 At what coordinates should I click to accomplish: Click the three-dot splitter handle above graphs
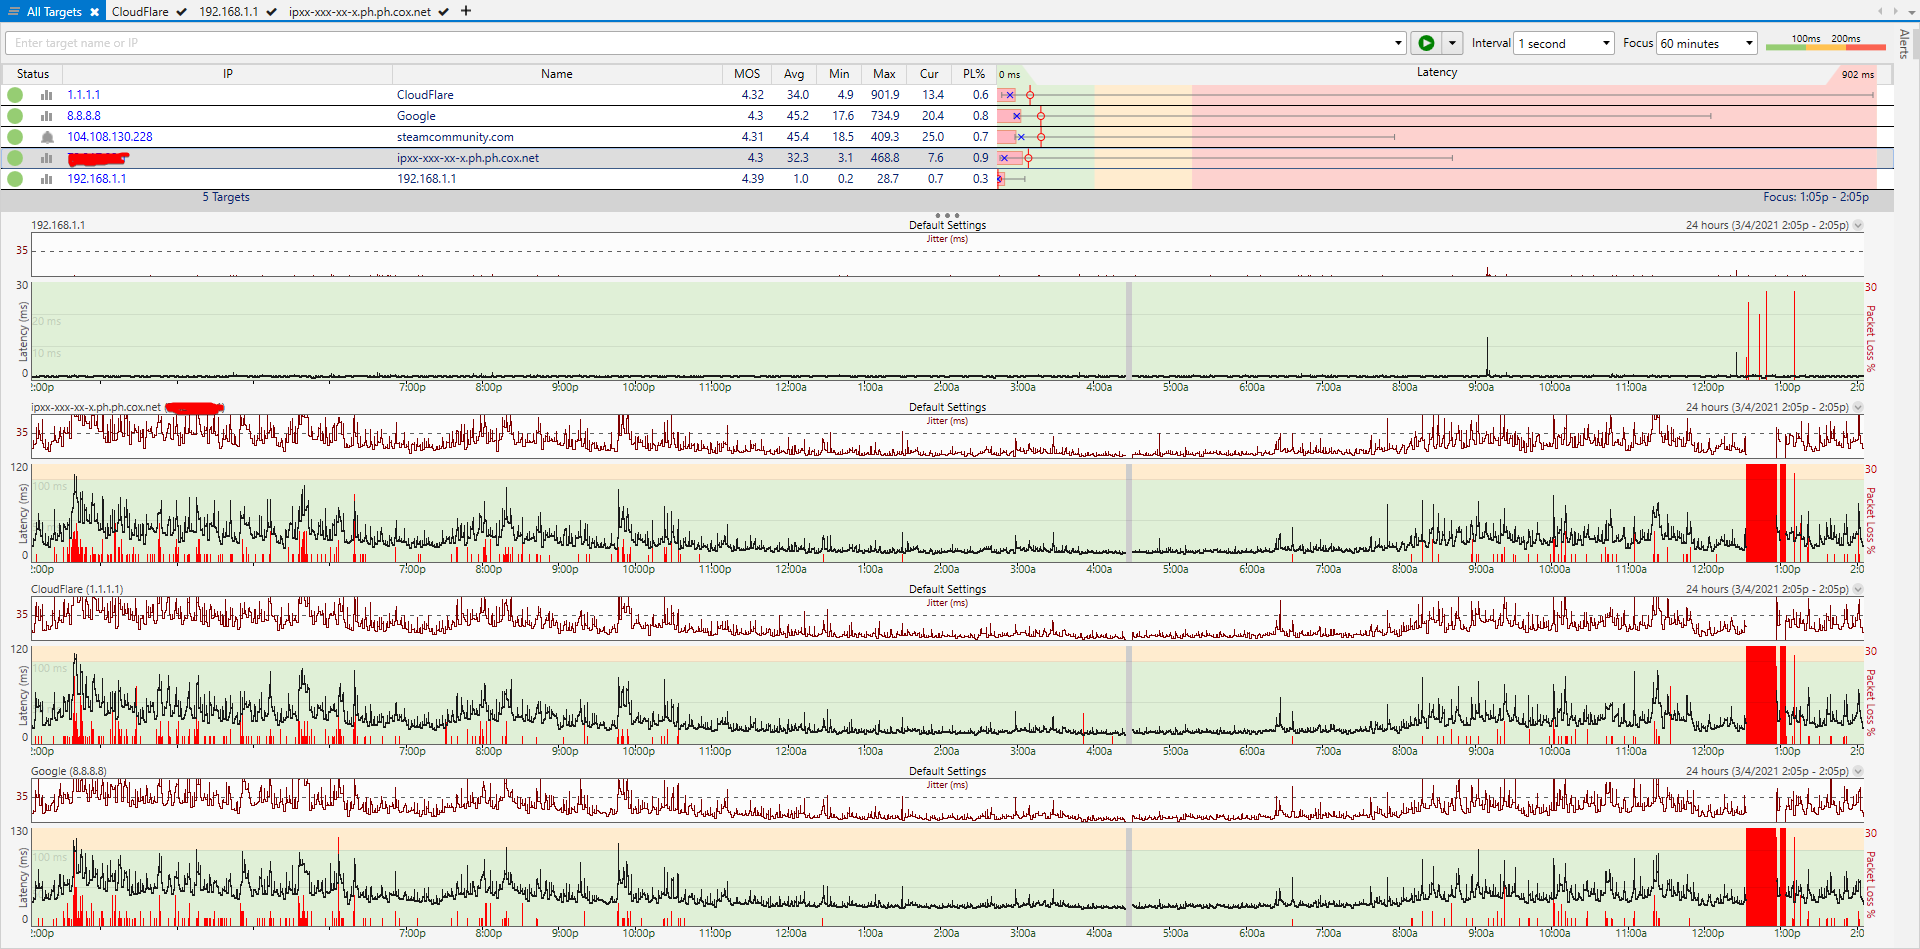pyautogui.click(x=947, y=215)
